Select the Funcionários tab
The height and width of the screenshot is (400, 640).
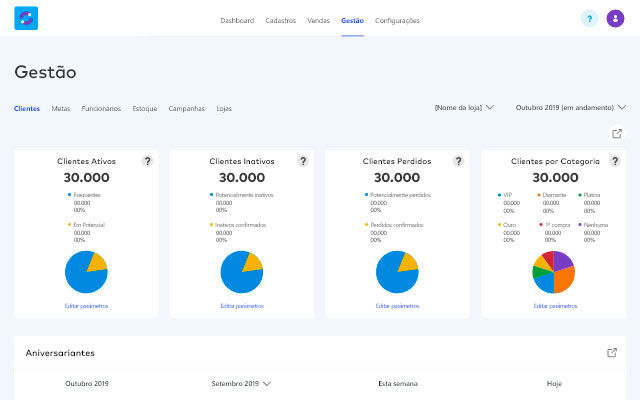click(x=101, y=108)
